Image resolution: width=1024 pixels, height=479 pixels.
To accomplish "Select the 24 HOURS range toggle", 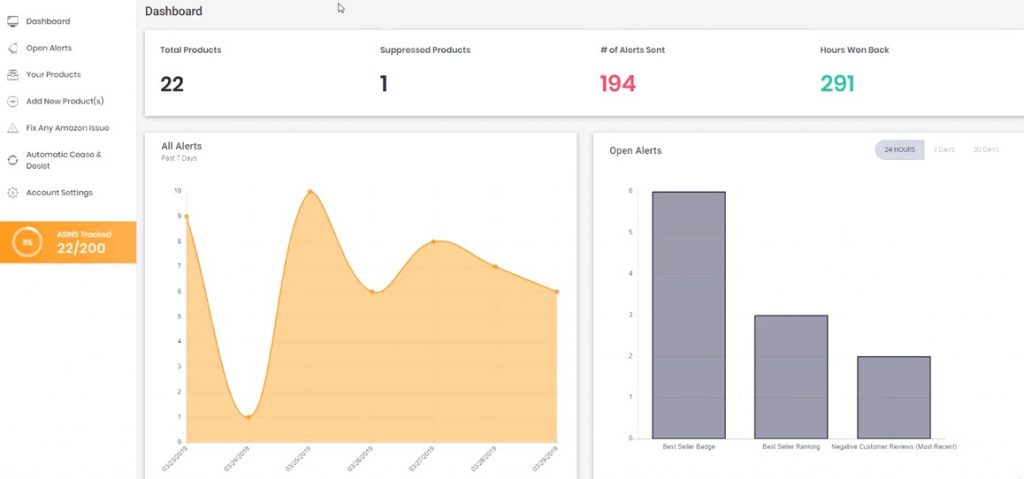I will point(899,150).
